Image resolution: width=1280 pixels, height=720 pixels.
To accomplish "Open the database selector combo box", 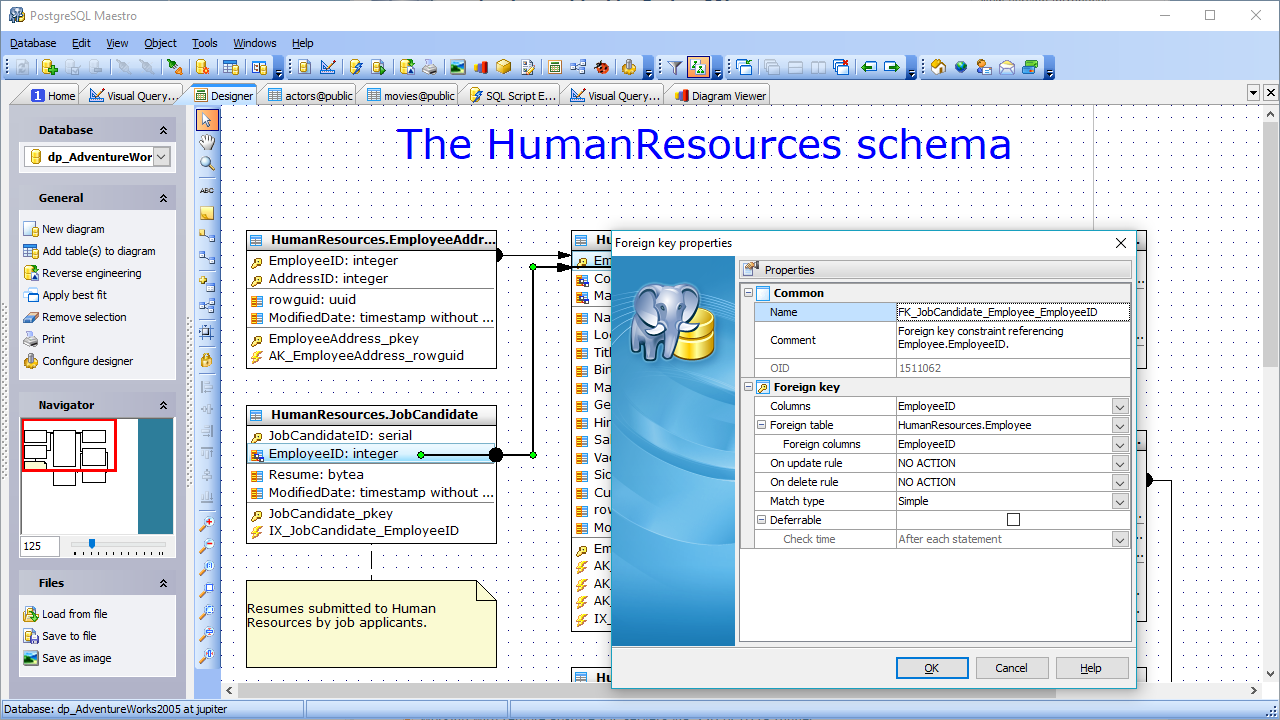I will click(161, 157).
